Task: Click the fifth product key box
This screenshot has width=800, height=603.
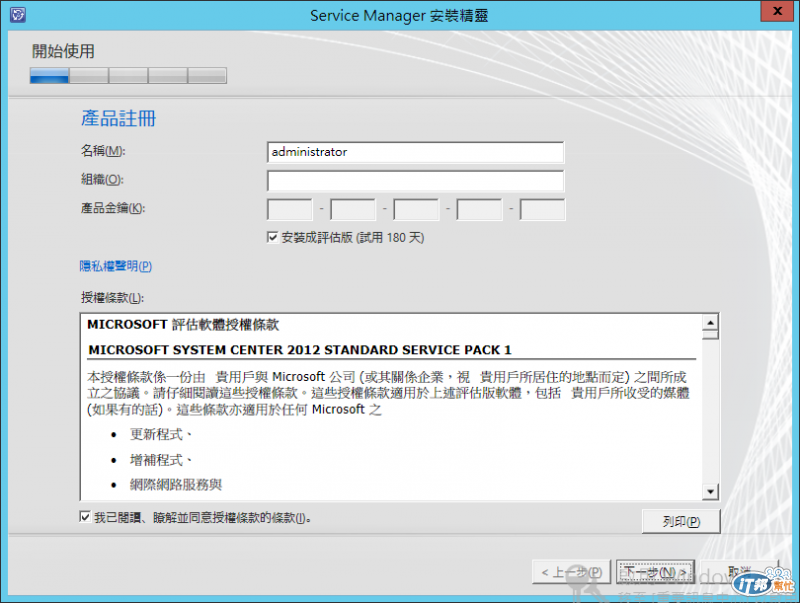Action: tap(542, 210)
